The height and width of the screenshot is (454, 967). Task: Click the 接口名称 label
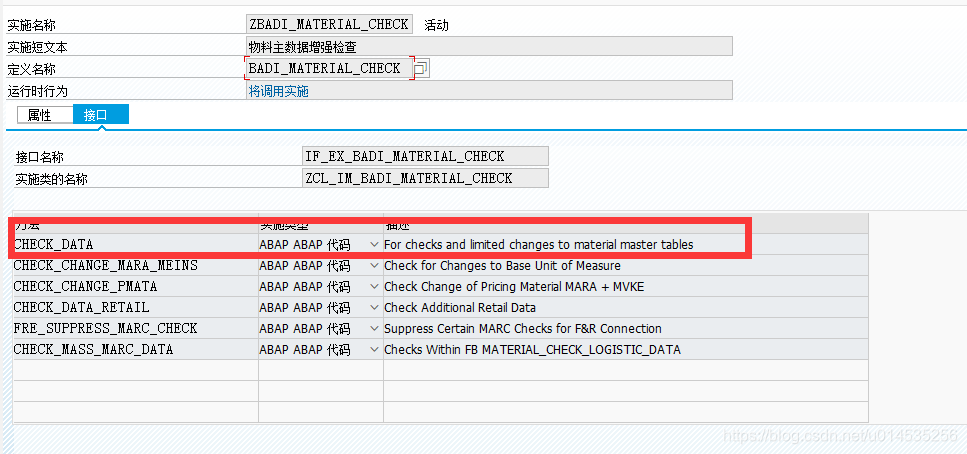pyautogui.click(x=39, y=157)
